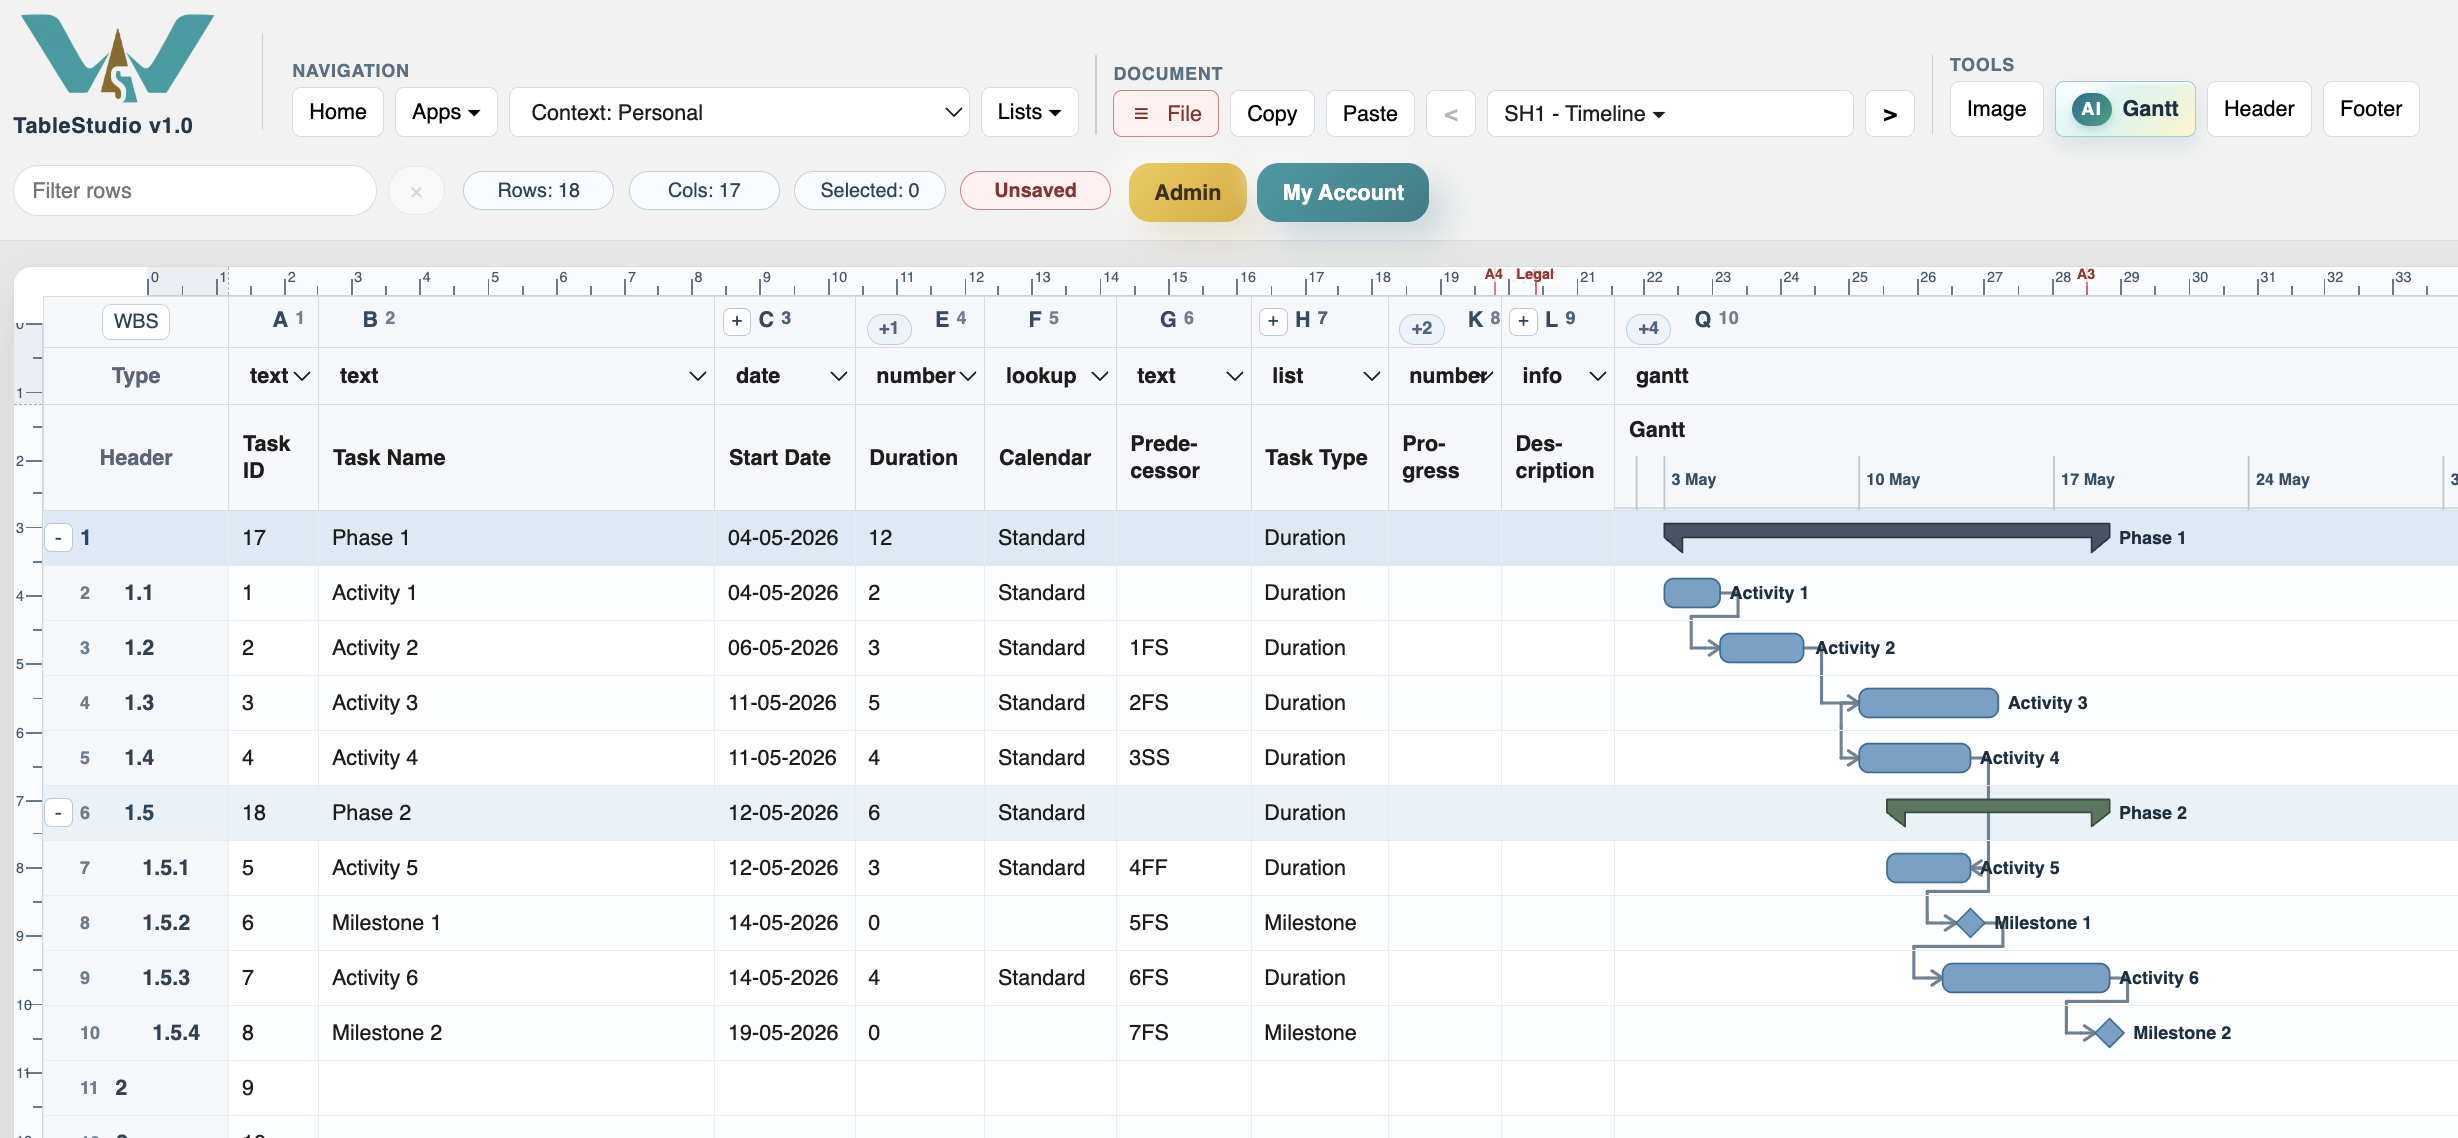The height and width of the screenshot is (1138, 2458).
Task: Click the plus icon next to column C
Action: point(736,321)
